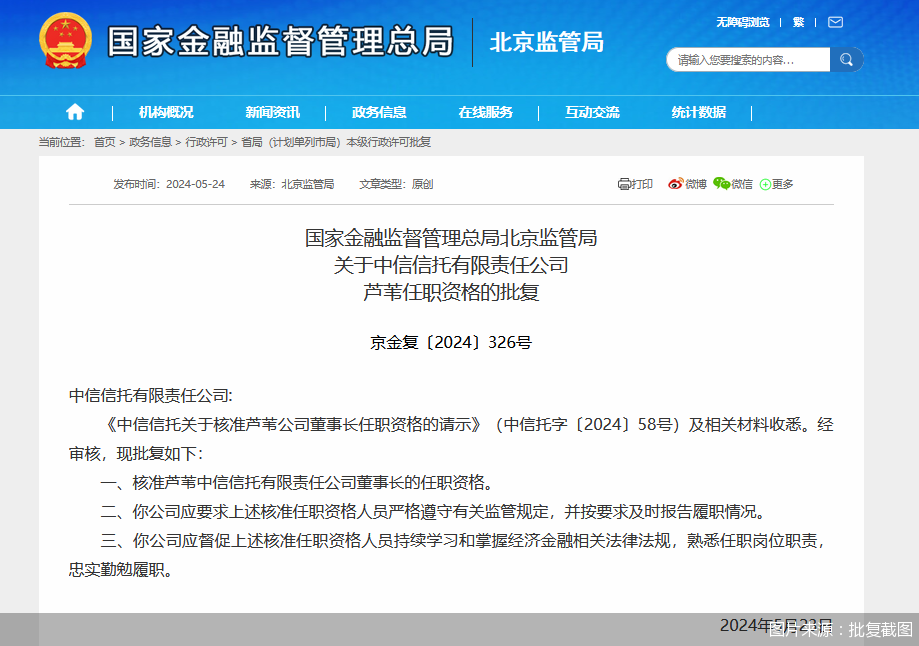Click the document number 京金复〔2024〕326号
This screenshot has height=646, width=919.
pyautogui.click(x=451, y=342)
